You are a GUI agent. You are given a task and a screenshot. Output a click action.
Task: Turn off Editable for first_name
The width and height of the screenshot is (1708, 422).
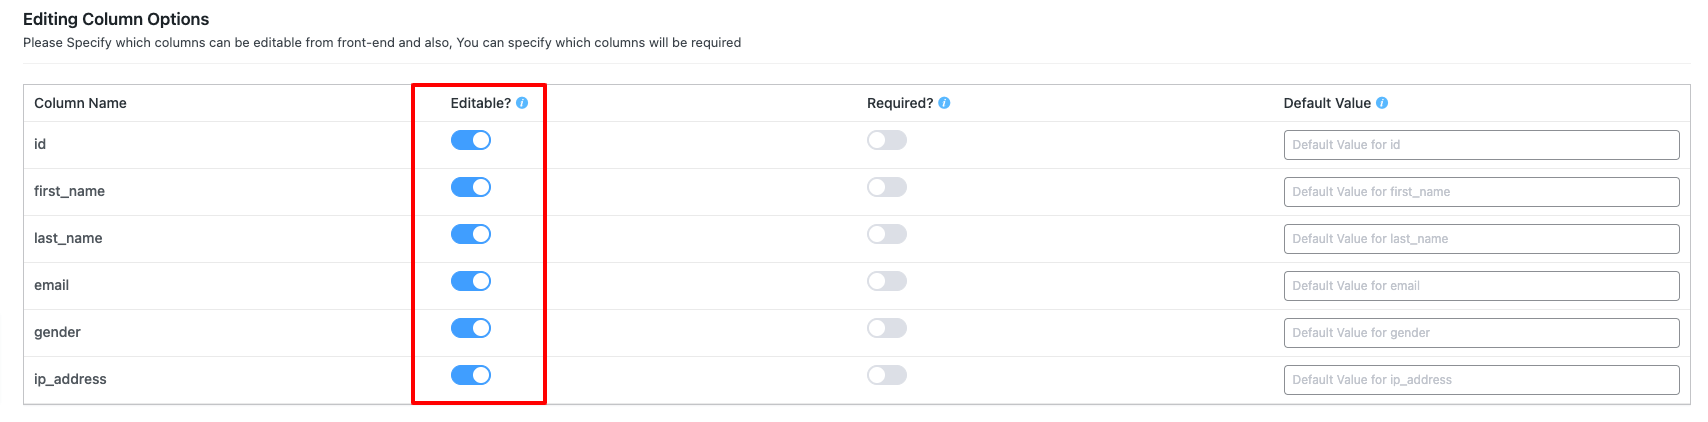coord(471,187)
